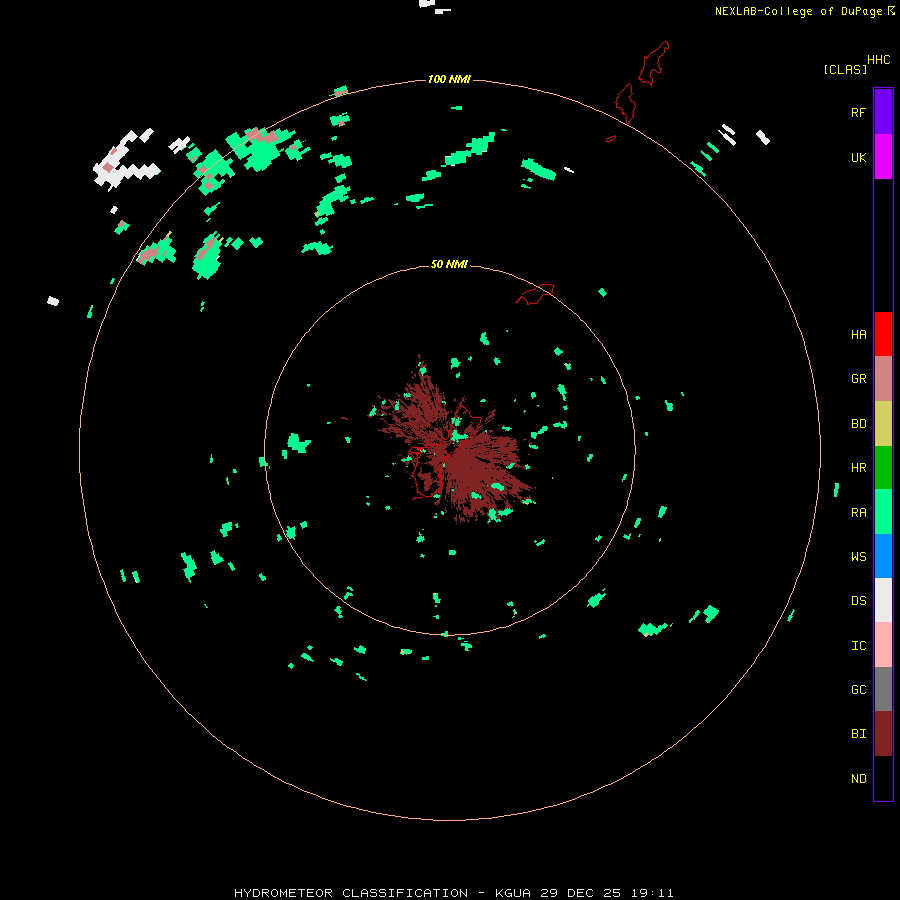Click the NEXLAB-College of DuPage credit

[x=798, y=11]
